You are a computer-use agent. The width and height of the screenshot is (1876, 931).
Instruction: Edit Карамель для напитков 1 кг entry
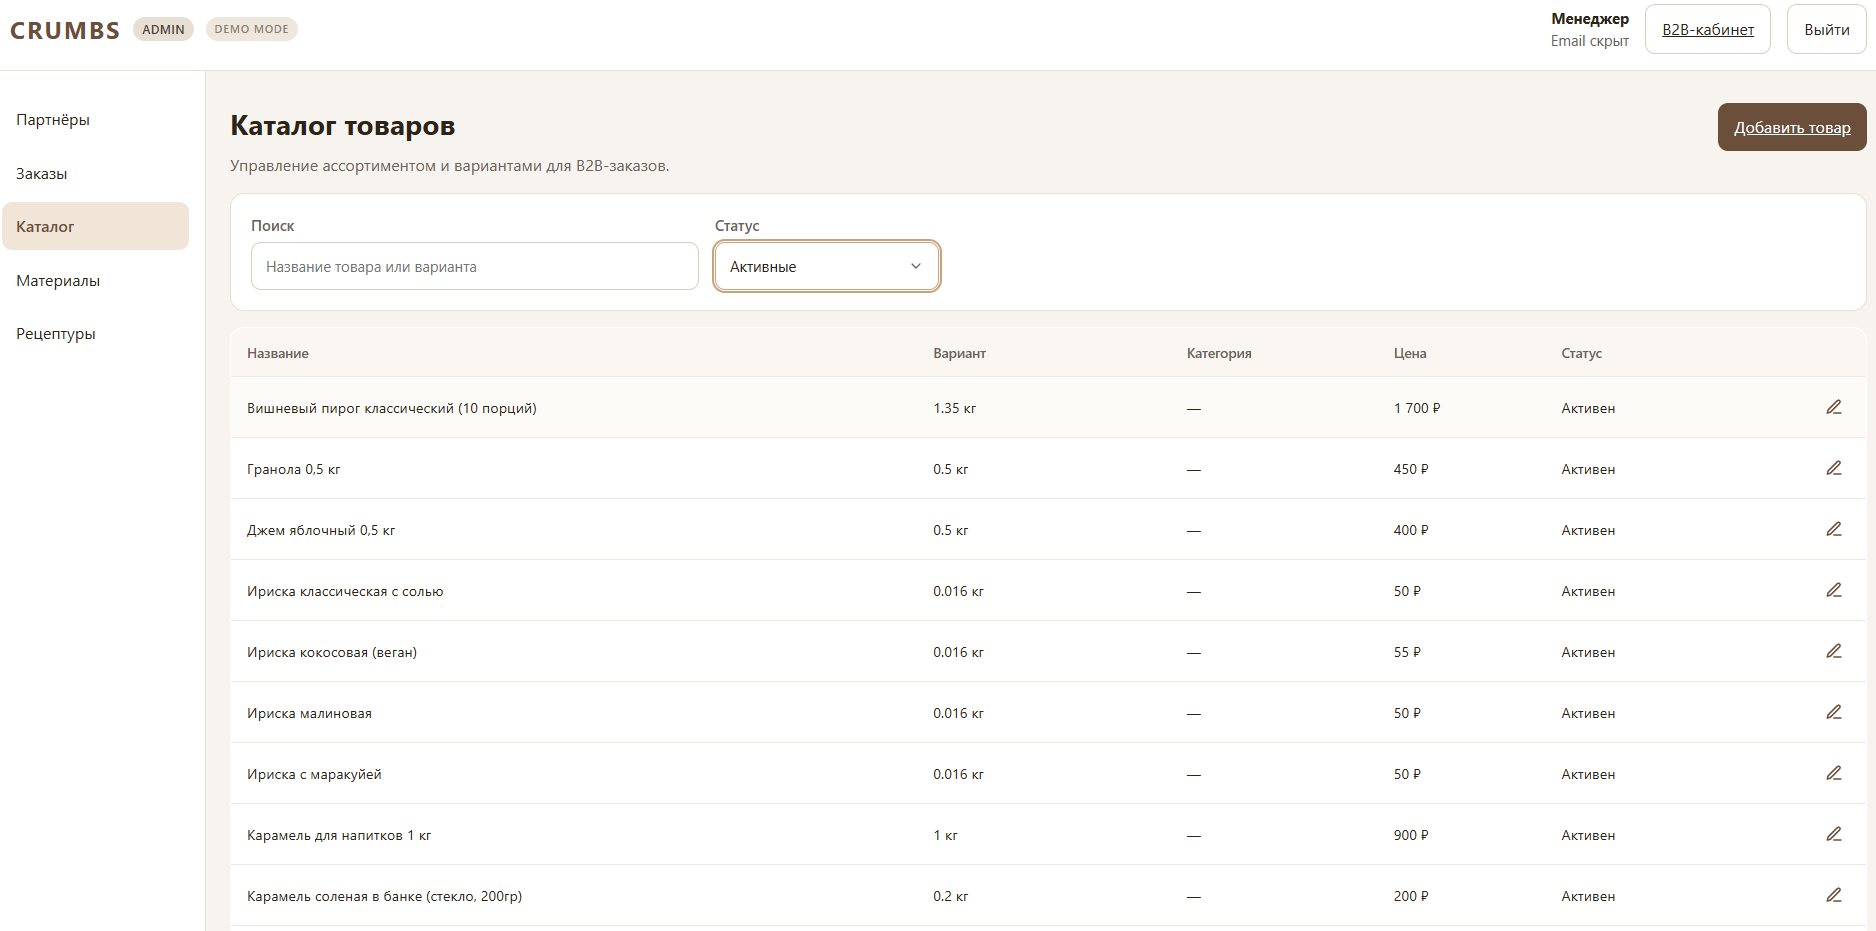pyautogui.click(x=1833, y=834)
